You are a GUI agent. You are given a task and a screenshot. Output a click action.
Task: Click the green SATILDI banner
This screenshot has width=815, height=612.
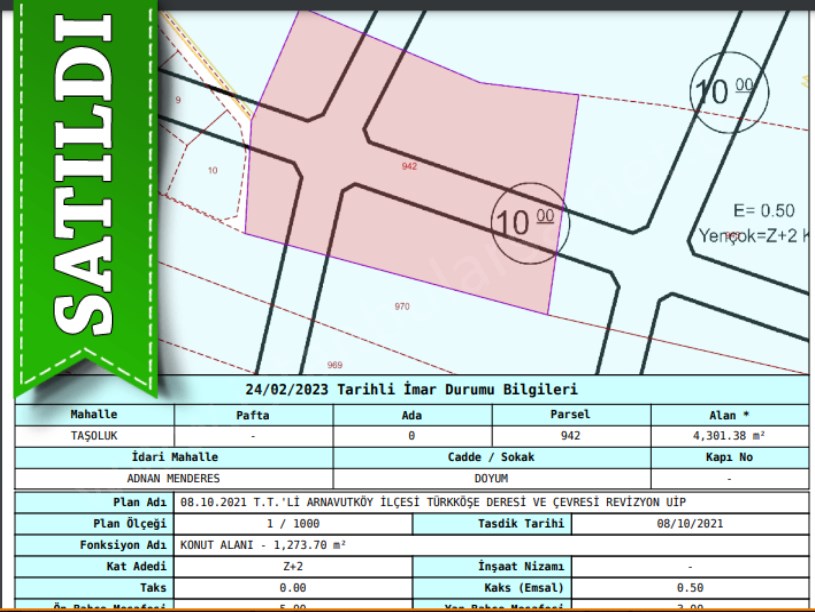click(82, 190)
